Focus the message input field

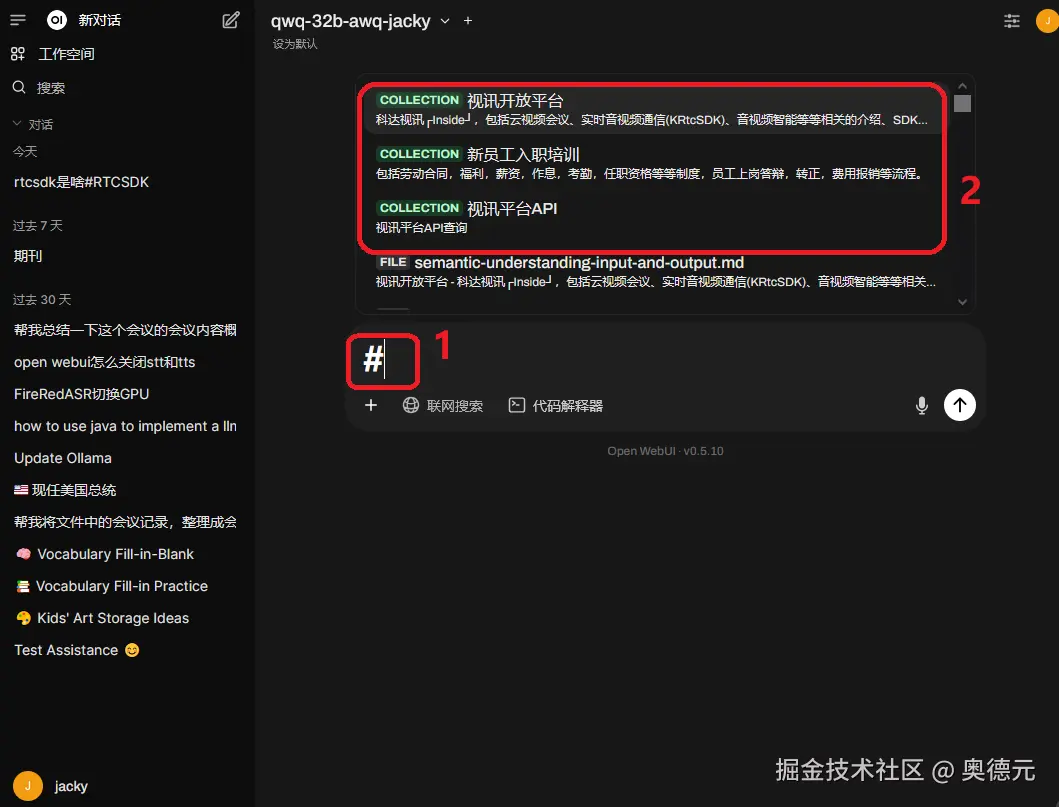[665, 359]
